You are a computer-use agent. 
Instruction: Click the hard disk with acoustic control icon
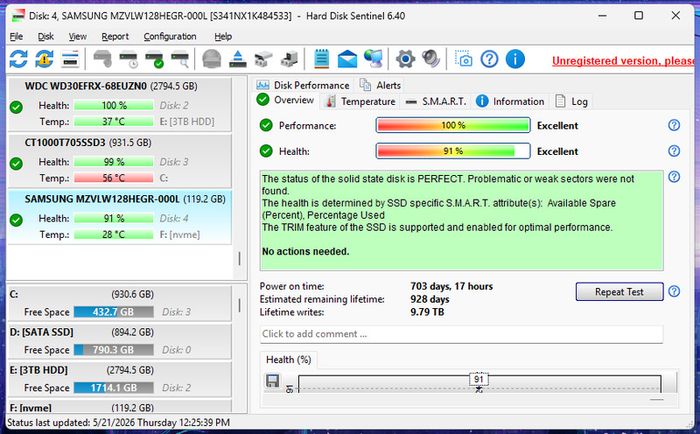(x=103, y=59)
